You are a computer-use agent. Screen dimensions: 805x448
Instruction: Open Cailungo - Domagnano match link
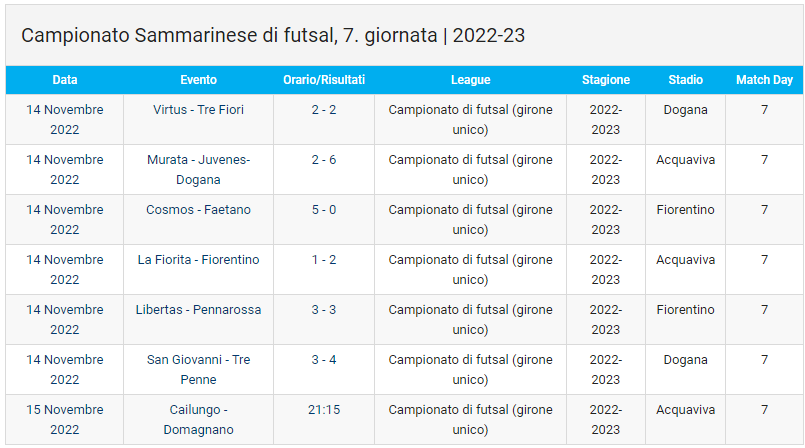pos(198,419)
